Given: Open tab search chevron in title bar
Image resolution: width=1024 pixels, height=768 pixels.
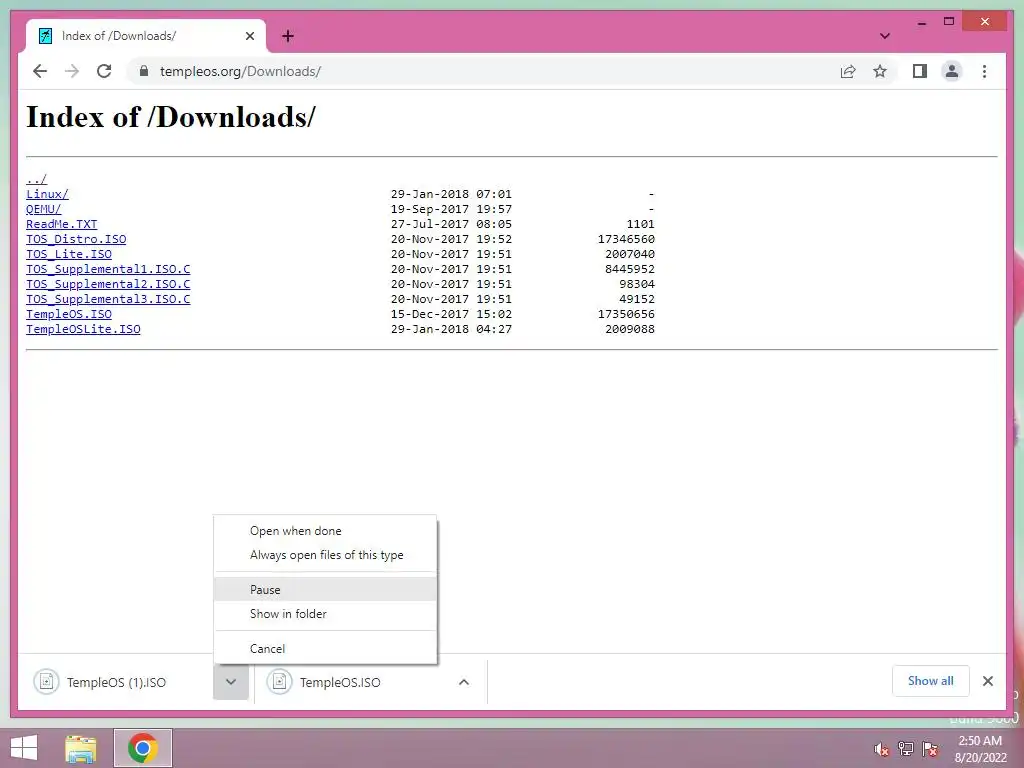Looking at the screenshot, I should pos(884,36).
